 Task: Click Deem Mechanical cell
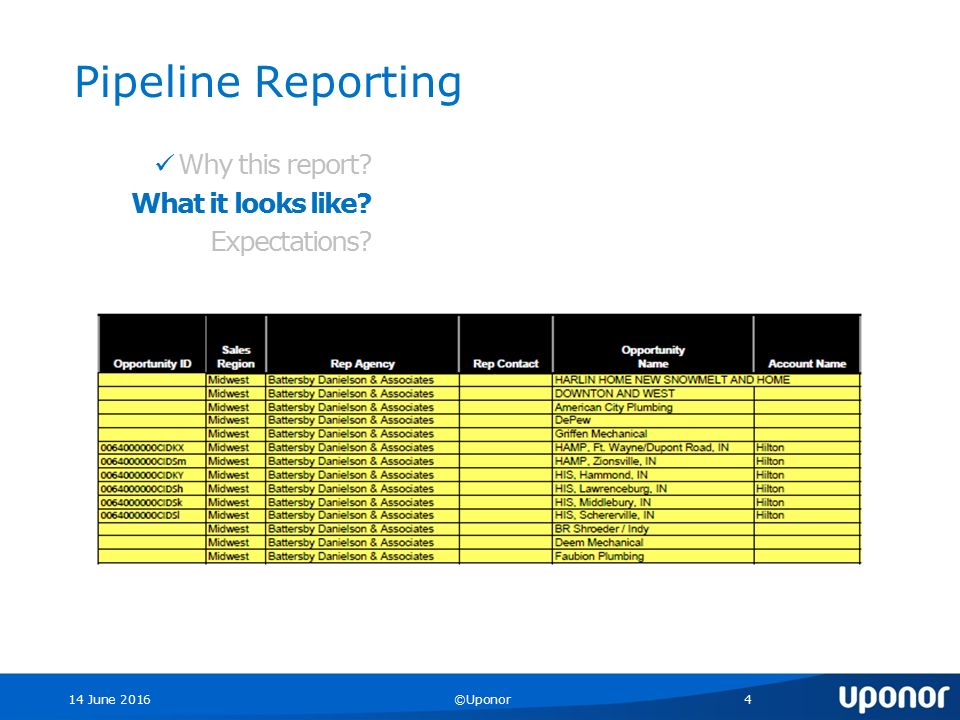pos(653,542)
